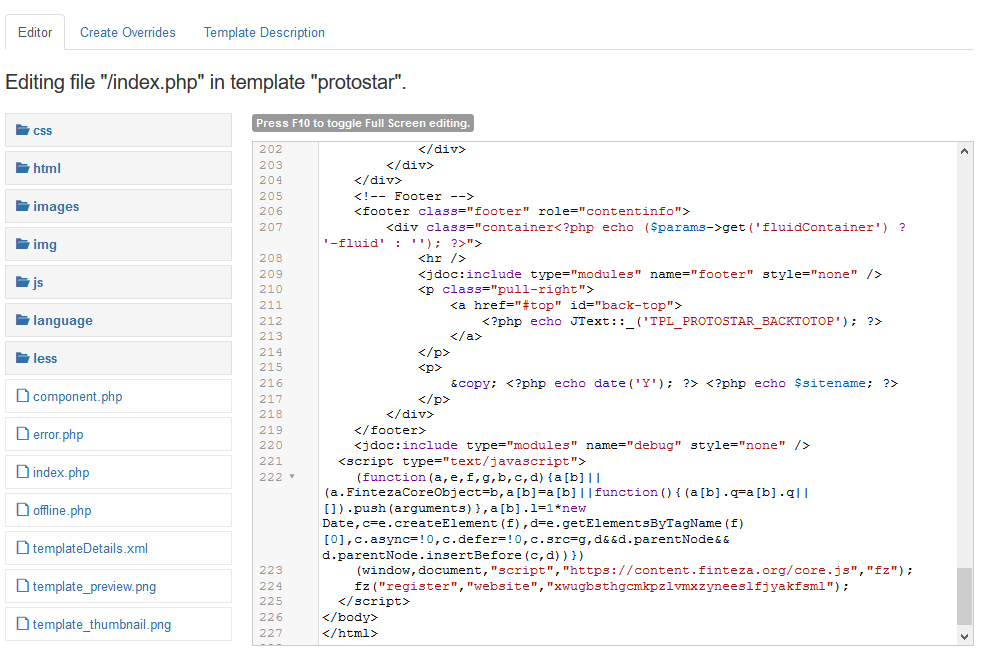Screen dimensions: 1000x652
Task: Click the editor scroll up arrow
Action: pyautogui.click(x=965, y=150)
